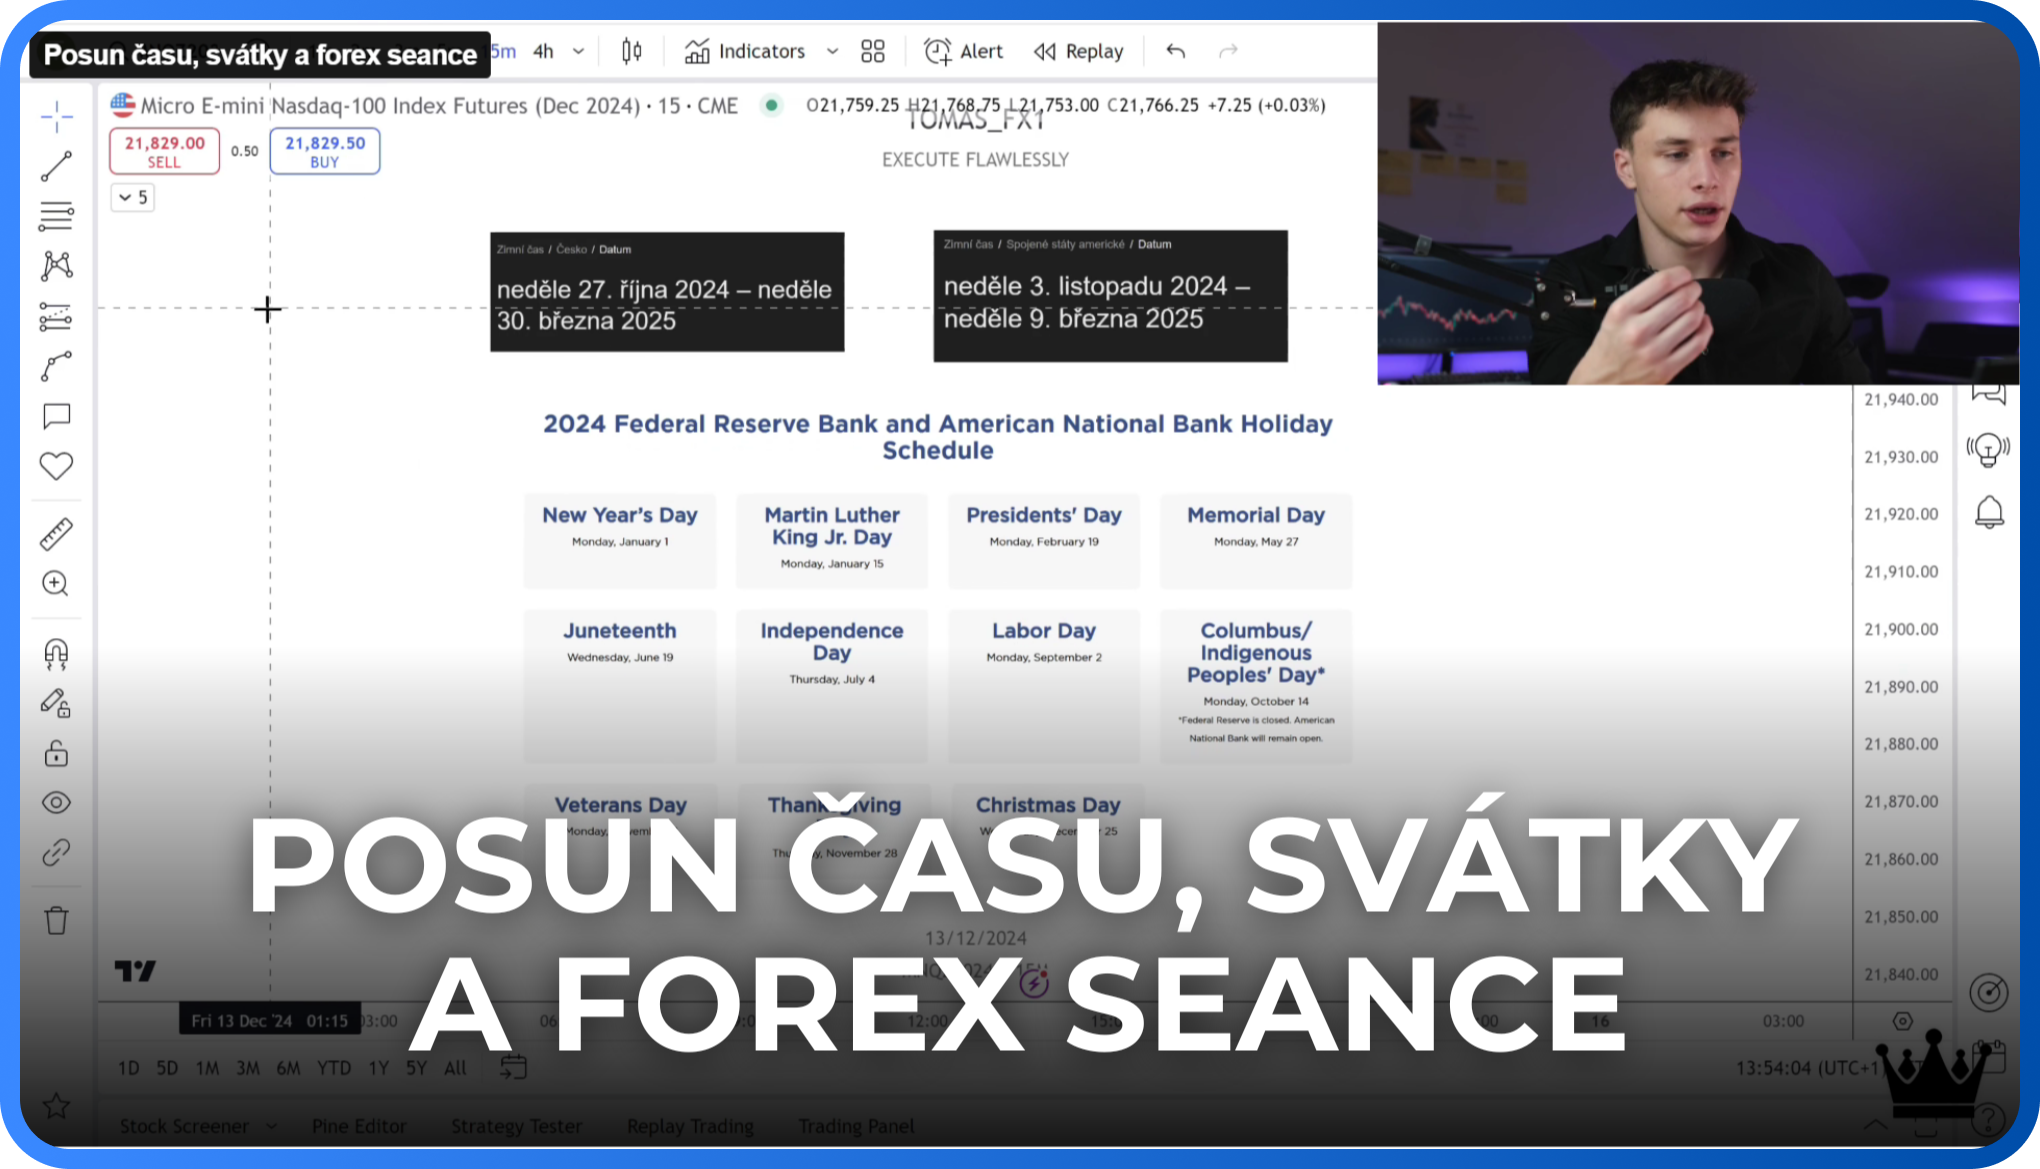Select the YTD date range
Screen dimensions: 2040x1169
[x=334, y=1068]
